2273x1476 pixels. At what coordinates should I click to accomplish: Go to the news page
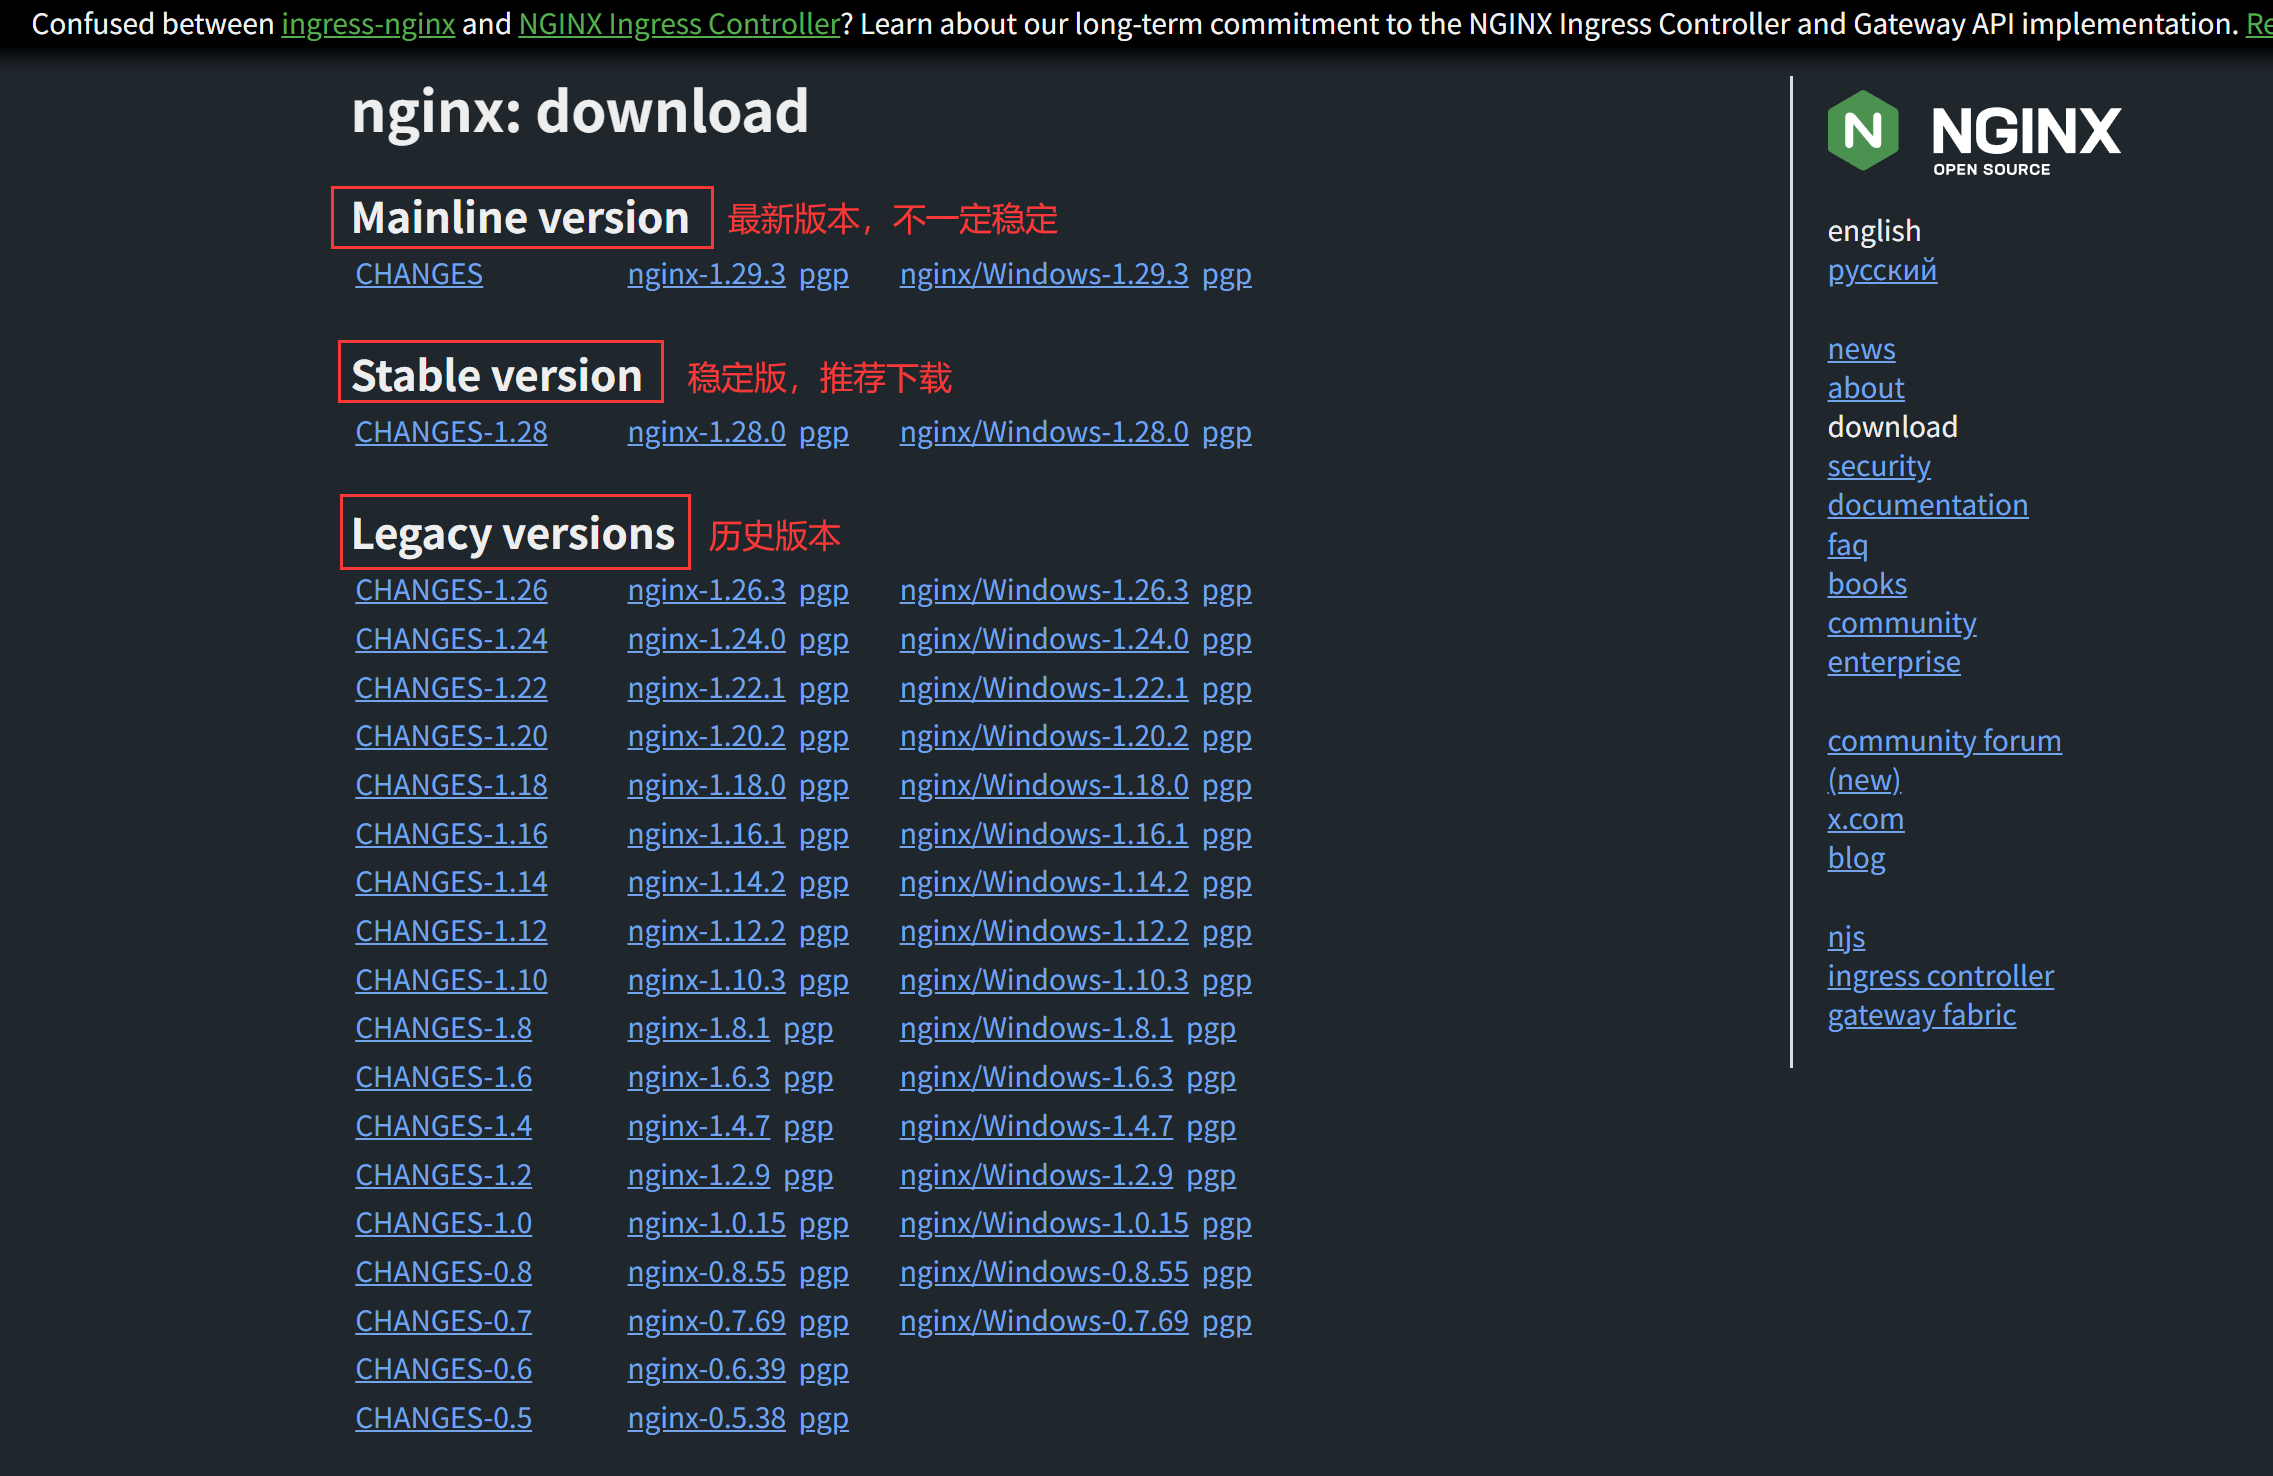pyautogui.click(x=1861, y=349)
